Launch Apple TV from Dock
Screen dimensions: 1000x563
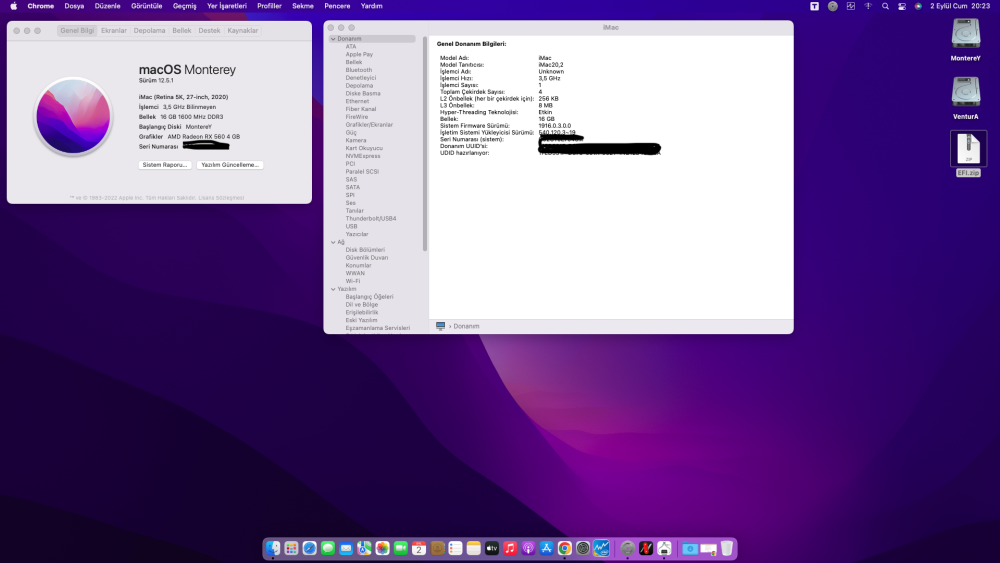492,548
